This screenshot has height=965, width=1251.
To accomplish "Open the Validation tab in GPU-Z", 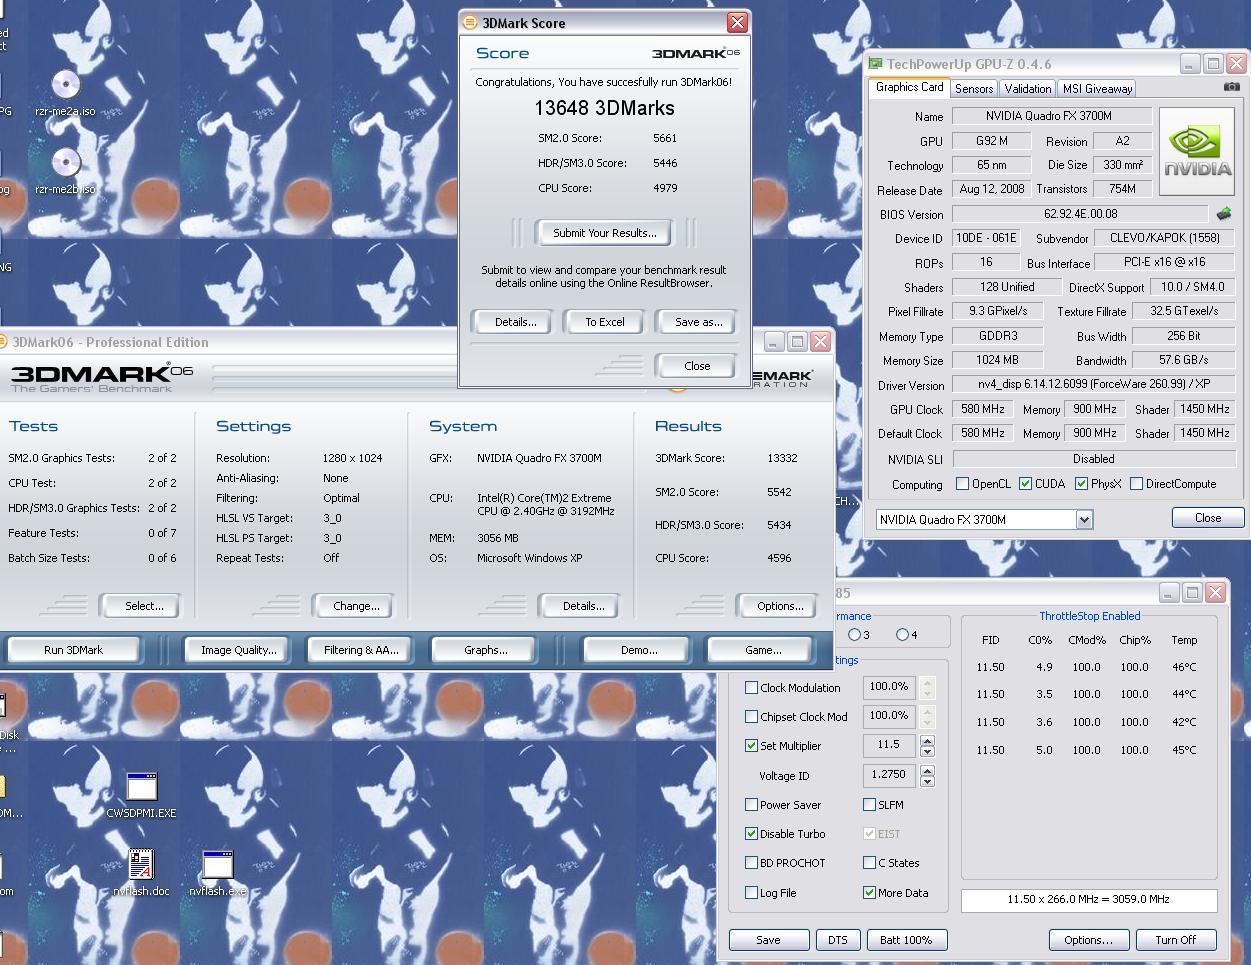I will [x=1027, y=89].
